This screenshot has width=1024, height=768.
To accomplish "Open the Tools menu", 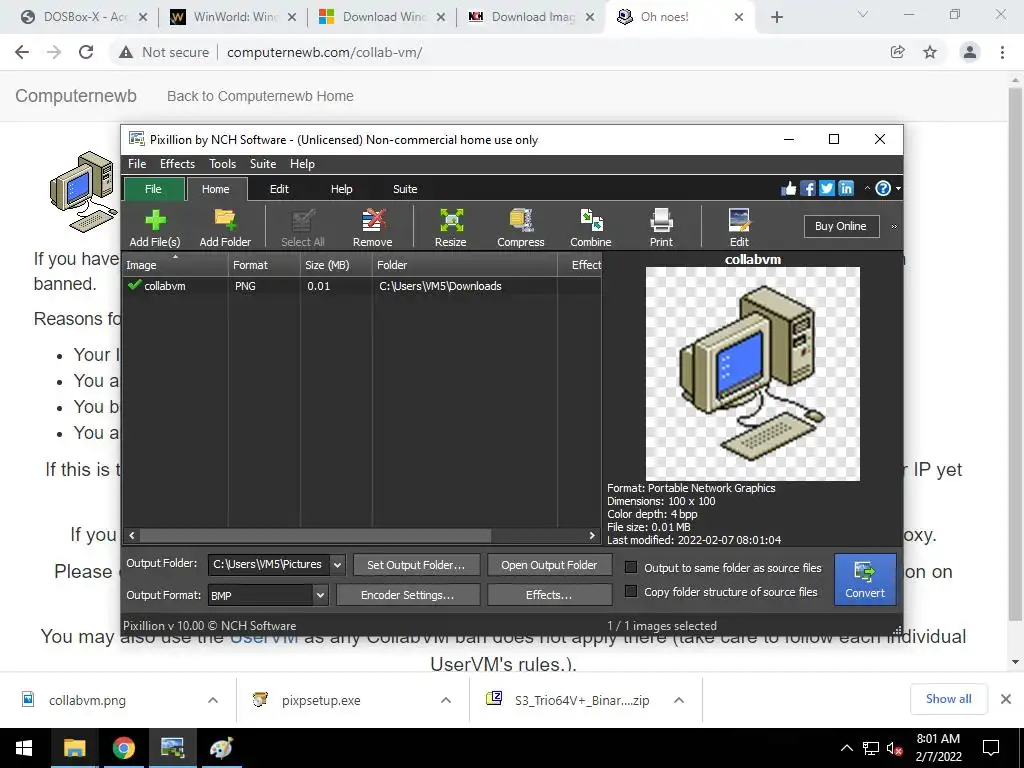I will click(222, 164).
